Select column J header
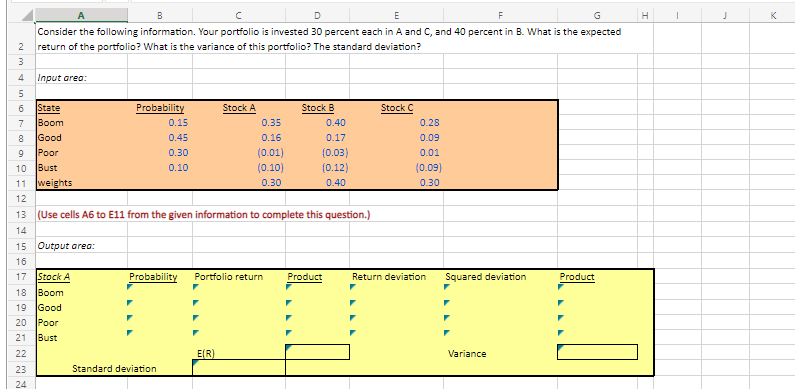Screen dimensions: 795x389 726,15
